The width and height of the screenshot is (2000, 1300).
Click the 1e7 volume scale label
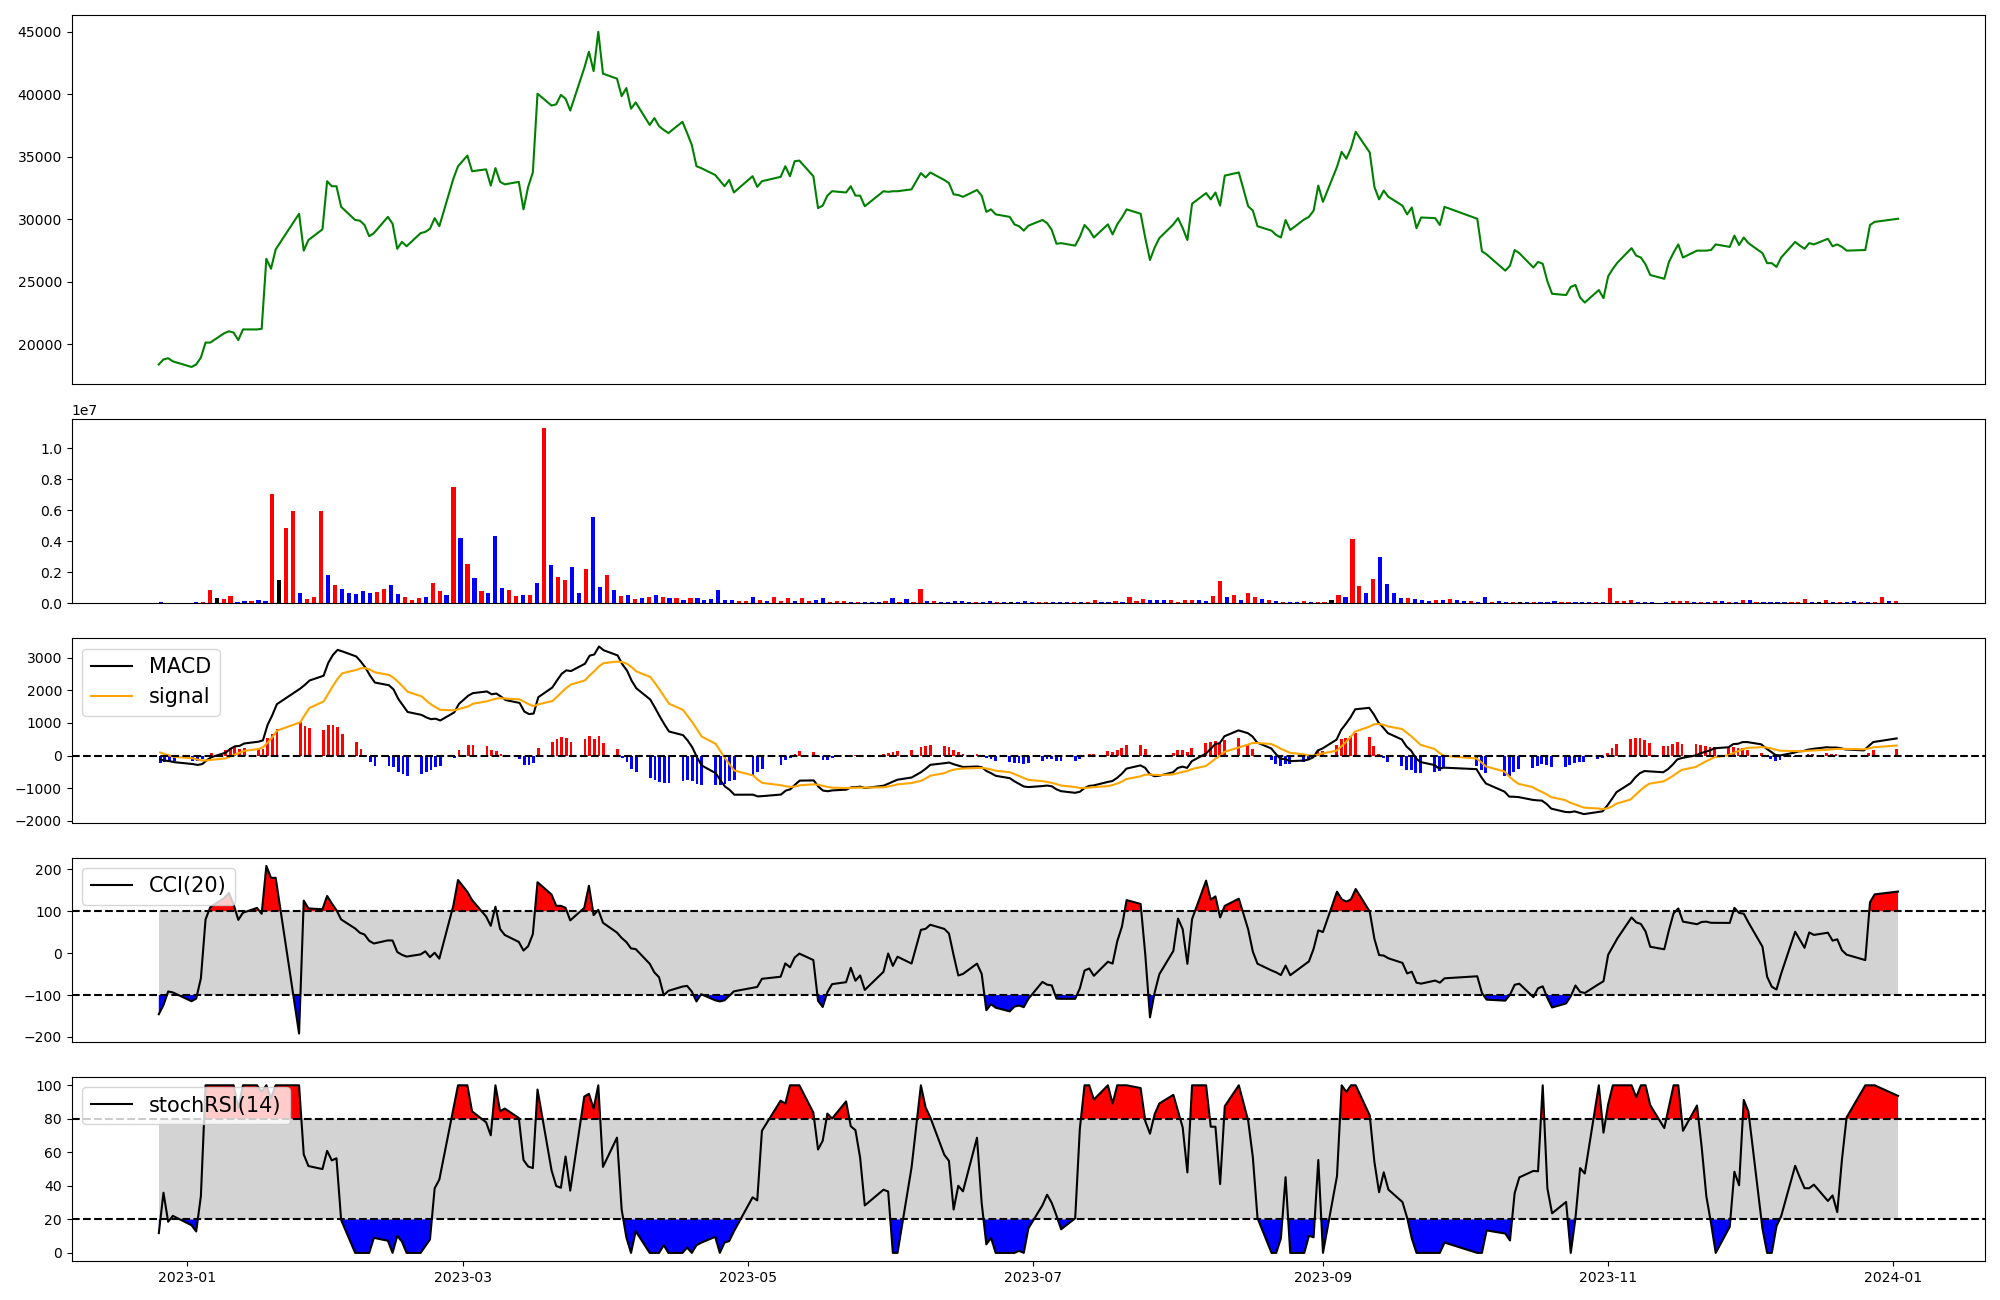point(84,410)
